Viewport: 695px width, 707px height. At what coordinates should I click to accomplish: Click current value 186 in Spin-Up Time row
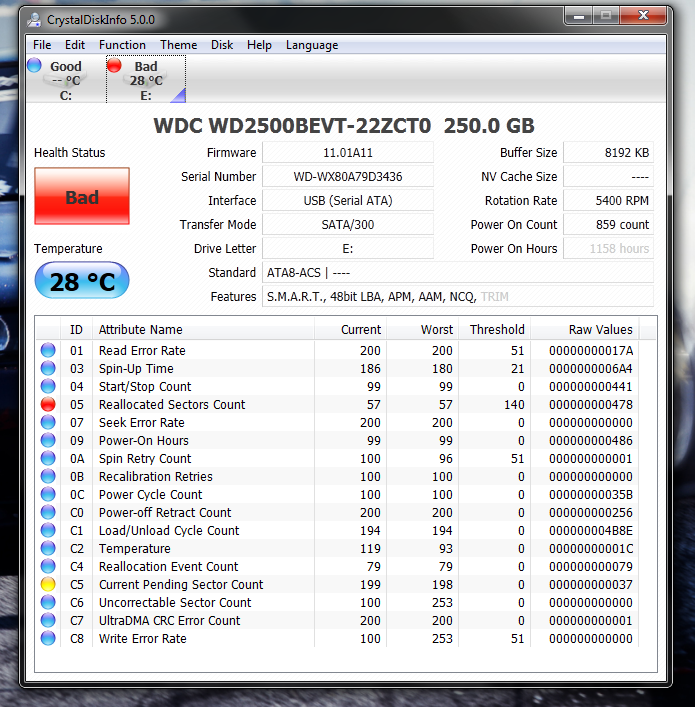[370, 368]
